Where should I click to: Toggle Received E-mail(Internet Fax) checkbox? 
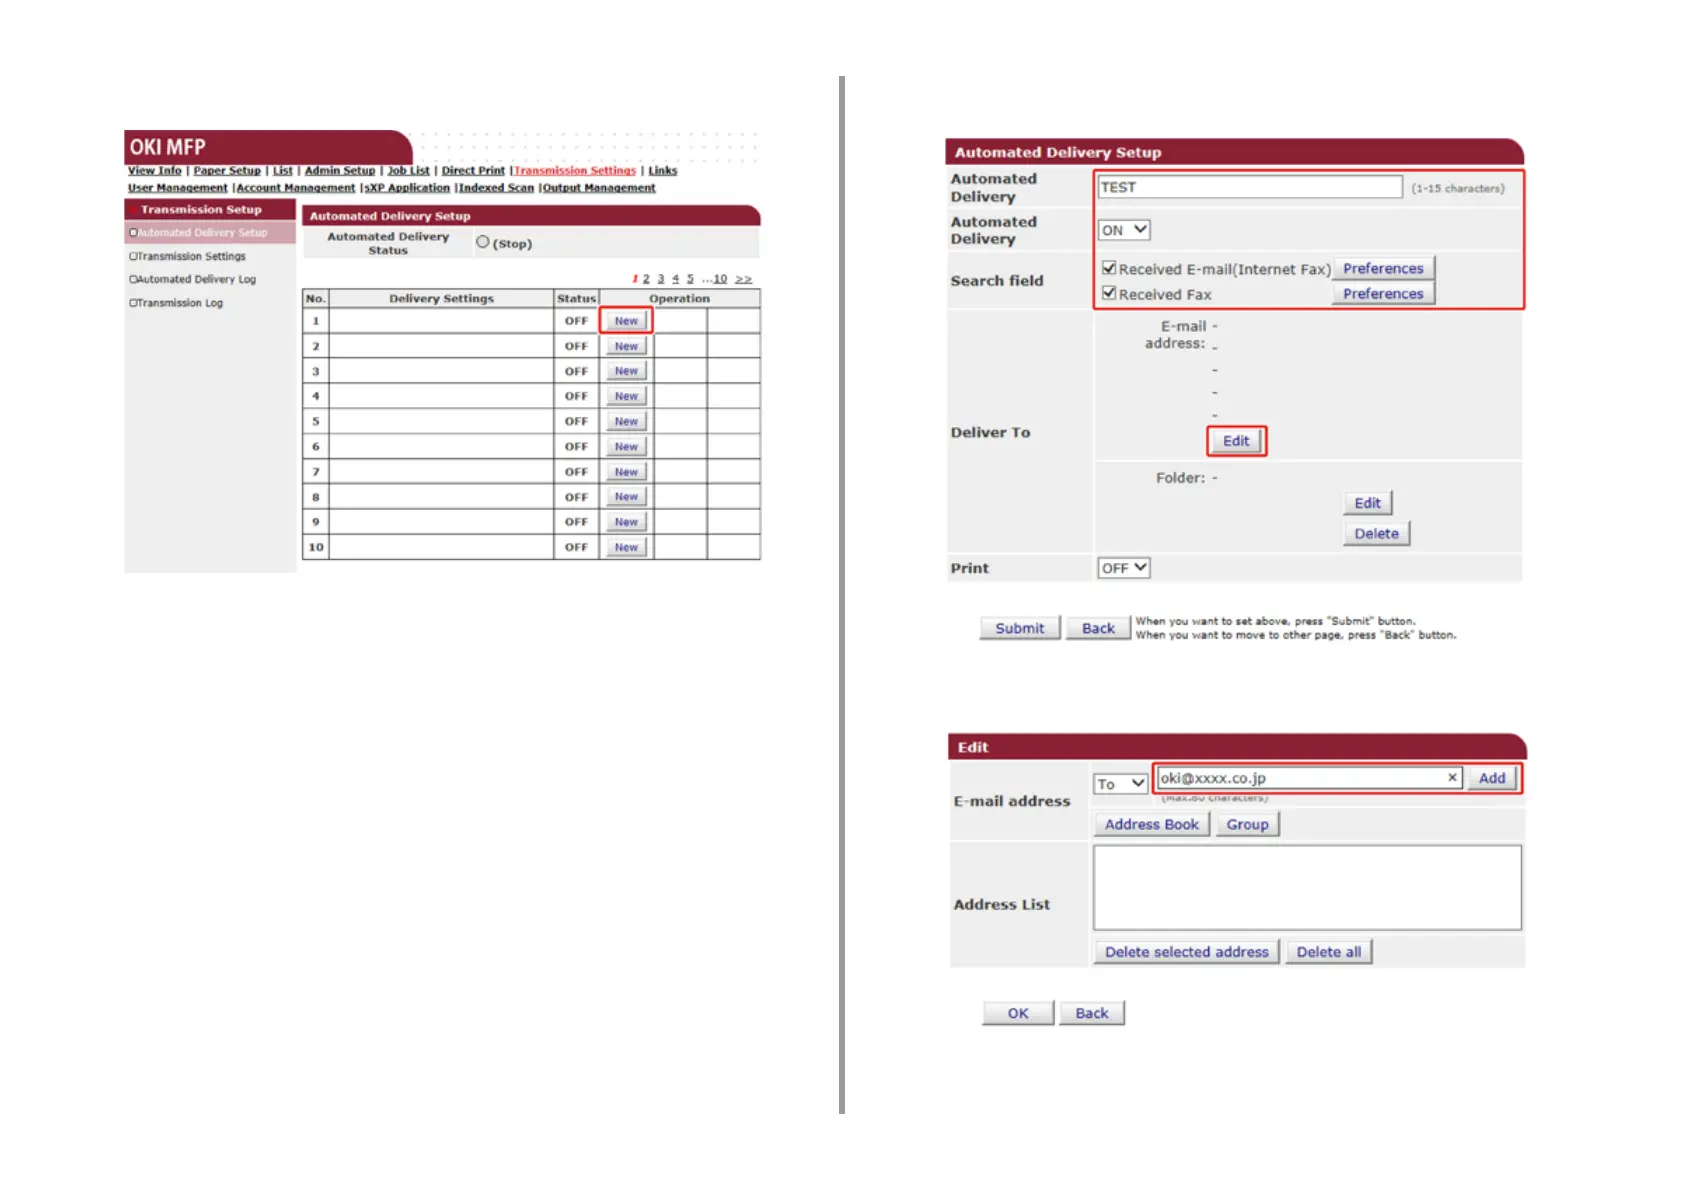click(x=1108, y=268)
